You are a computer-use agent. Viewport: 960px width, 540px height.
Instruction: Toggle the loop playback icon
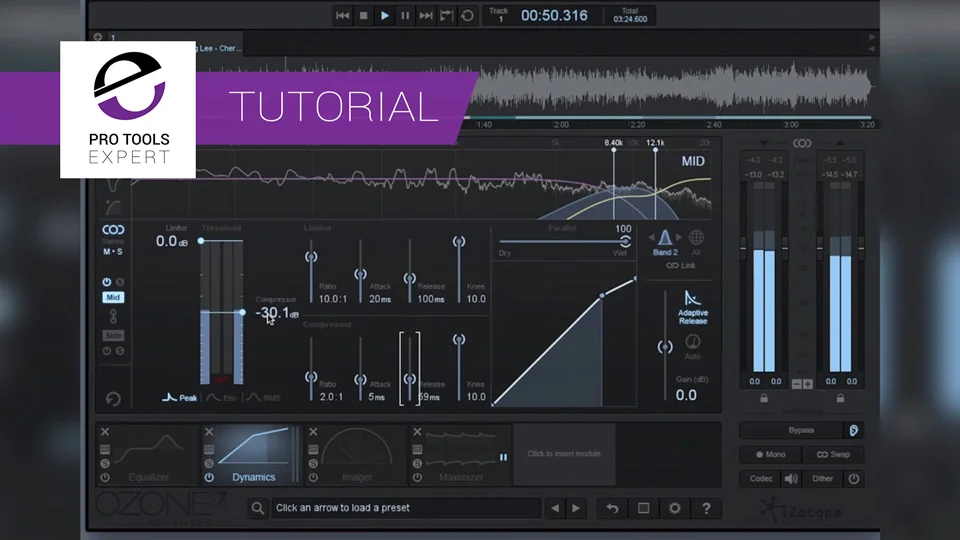(467, 16)
